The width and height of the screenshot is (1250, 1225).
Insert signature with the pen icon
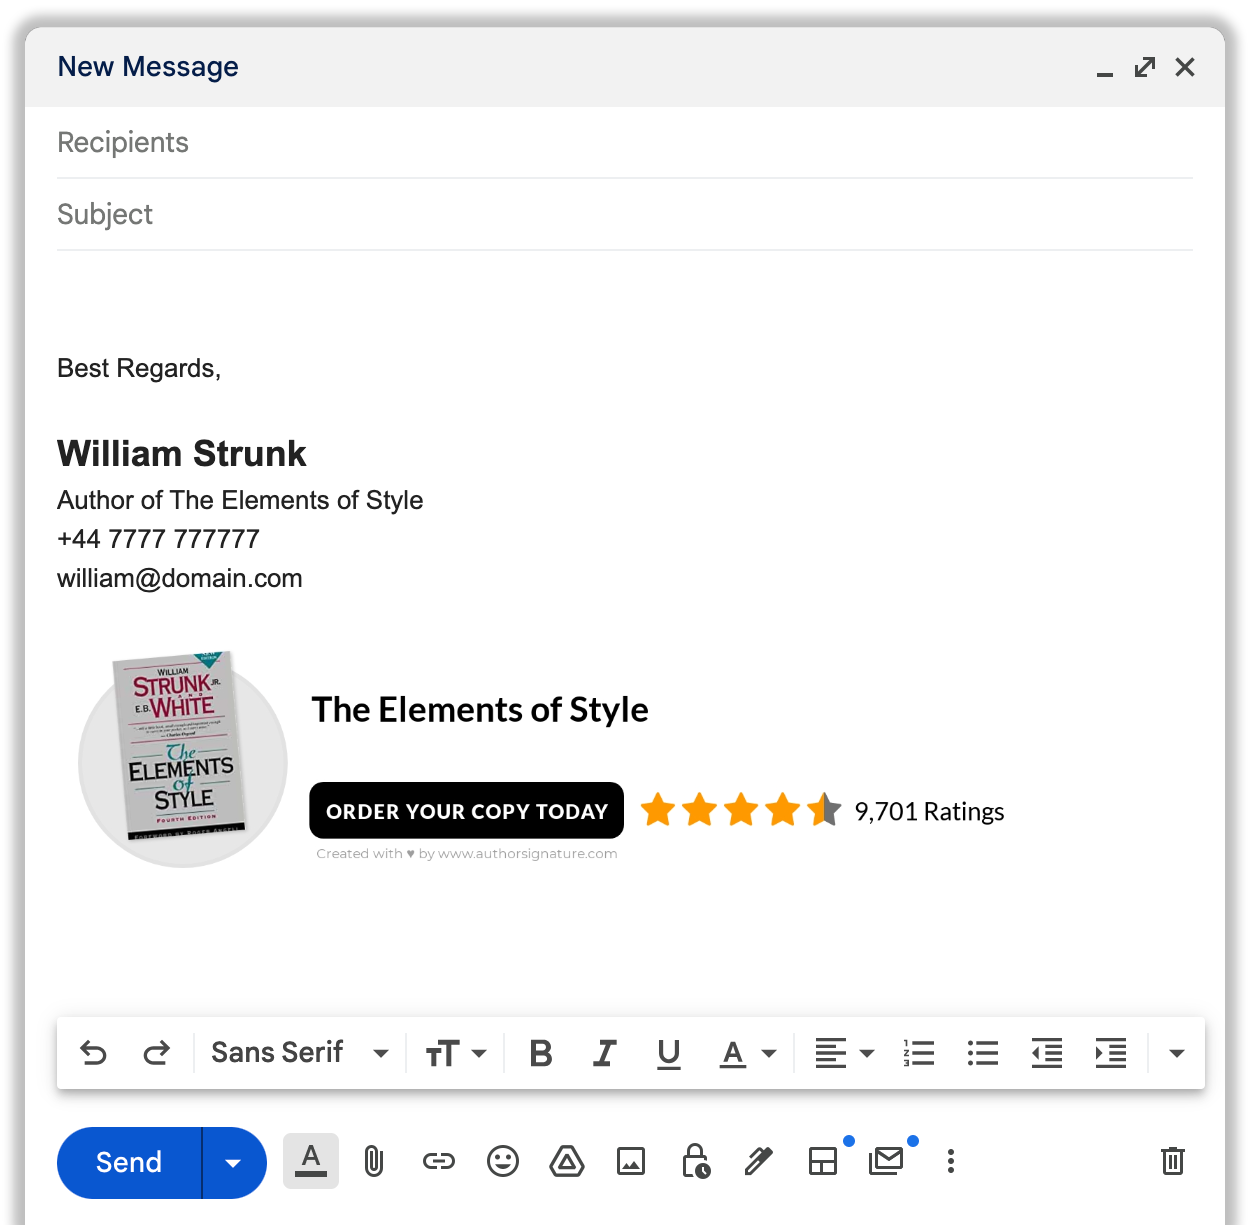759,1161
